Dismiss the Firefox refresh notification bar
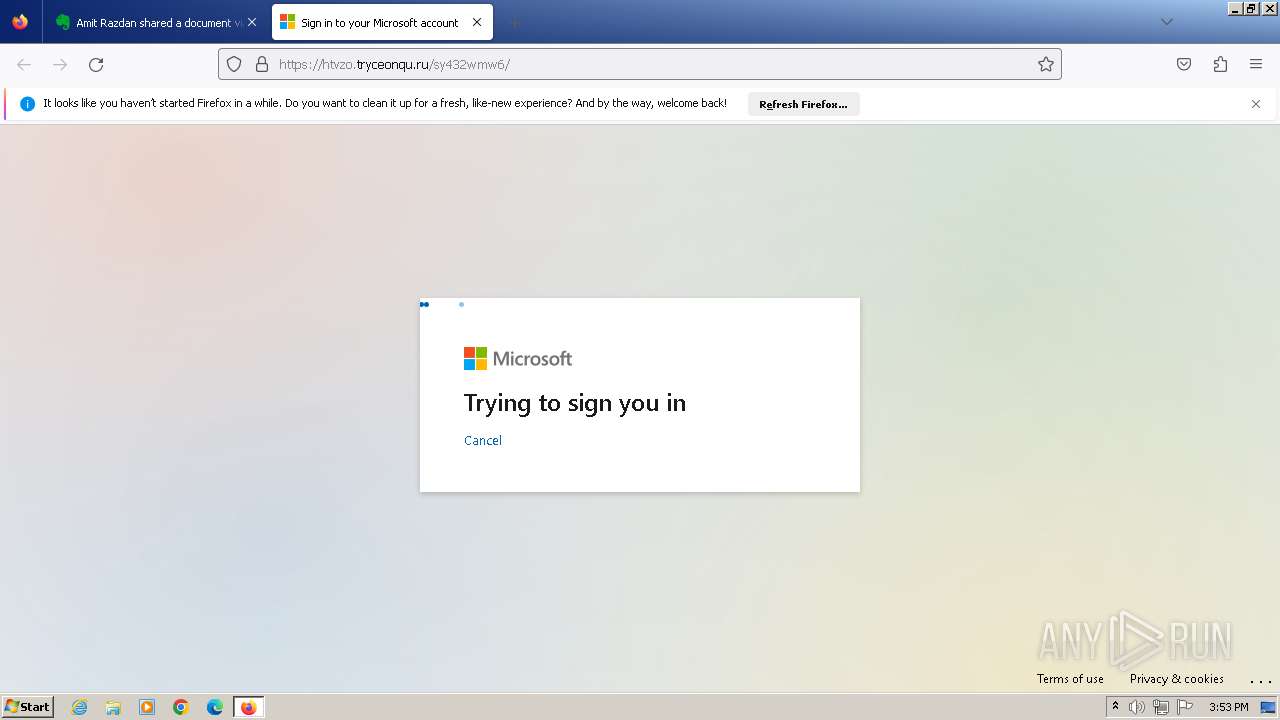This screenshot has width=1280, height=720. tap(1256, 104)
